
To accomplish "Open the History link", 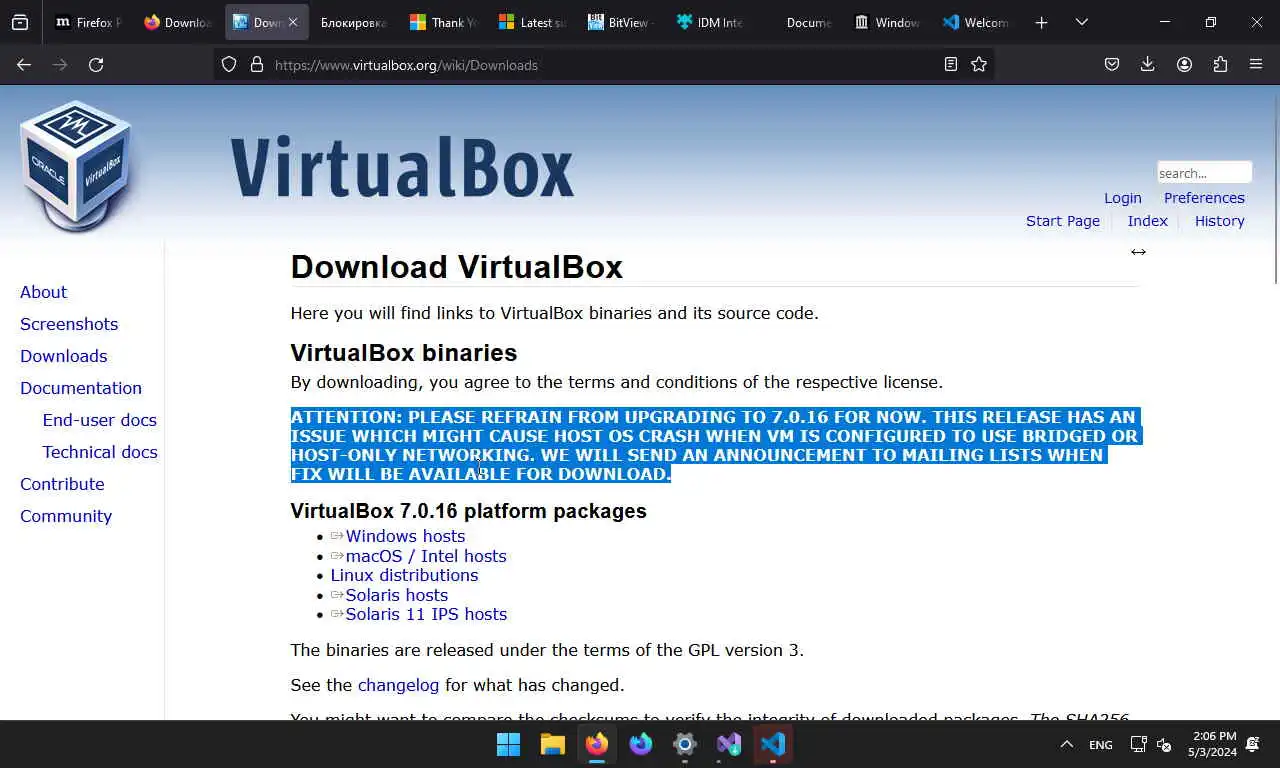I will (x=1219, y=221).
